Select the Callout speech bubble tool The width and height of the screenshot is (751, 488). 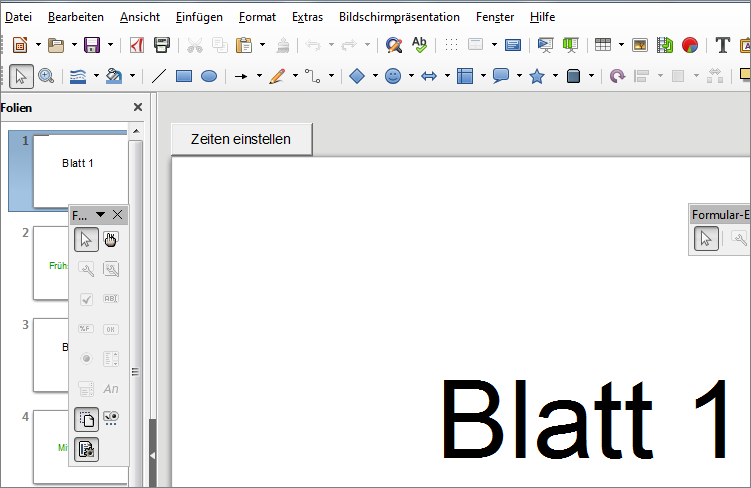point(501,76)
